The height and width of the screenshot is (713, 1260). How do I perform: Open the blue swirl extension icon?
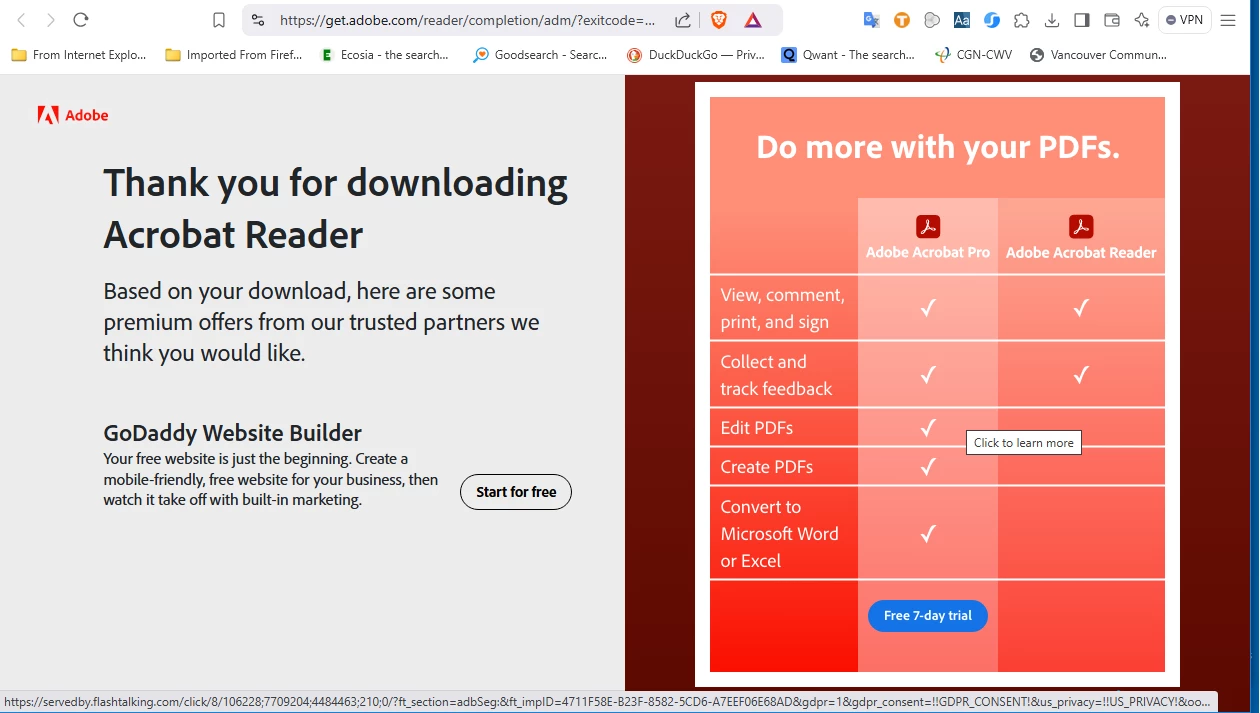(992, 20)
